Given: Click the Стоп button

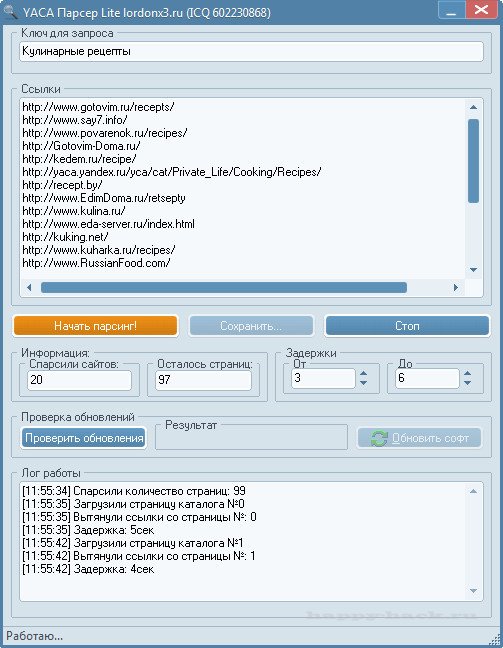Looking at the screenshot, I should pos(407,326).
